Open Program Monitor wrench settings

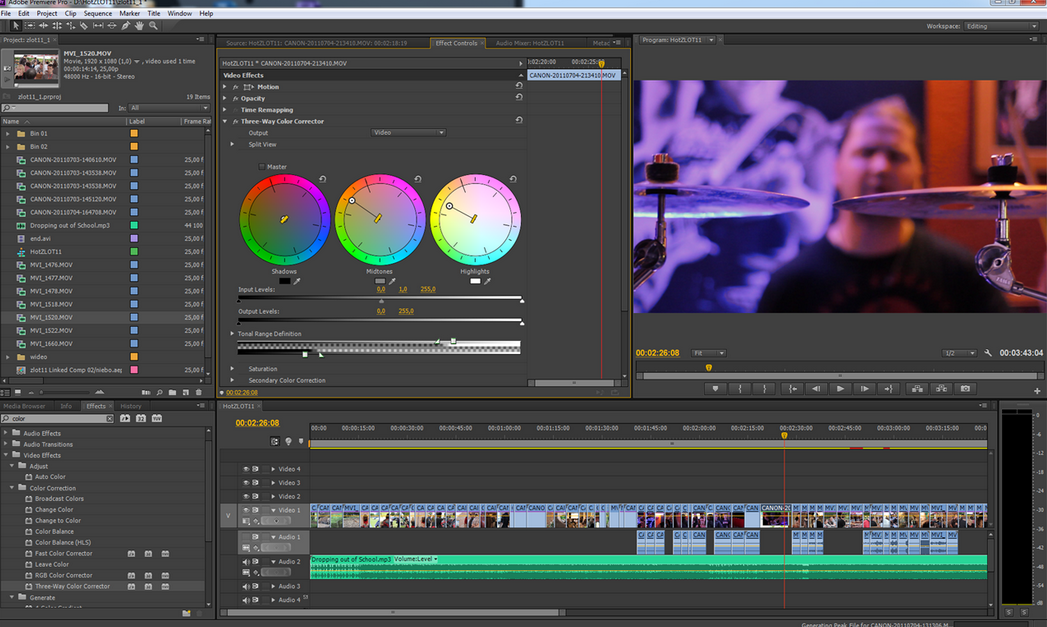[988, 353]
